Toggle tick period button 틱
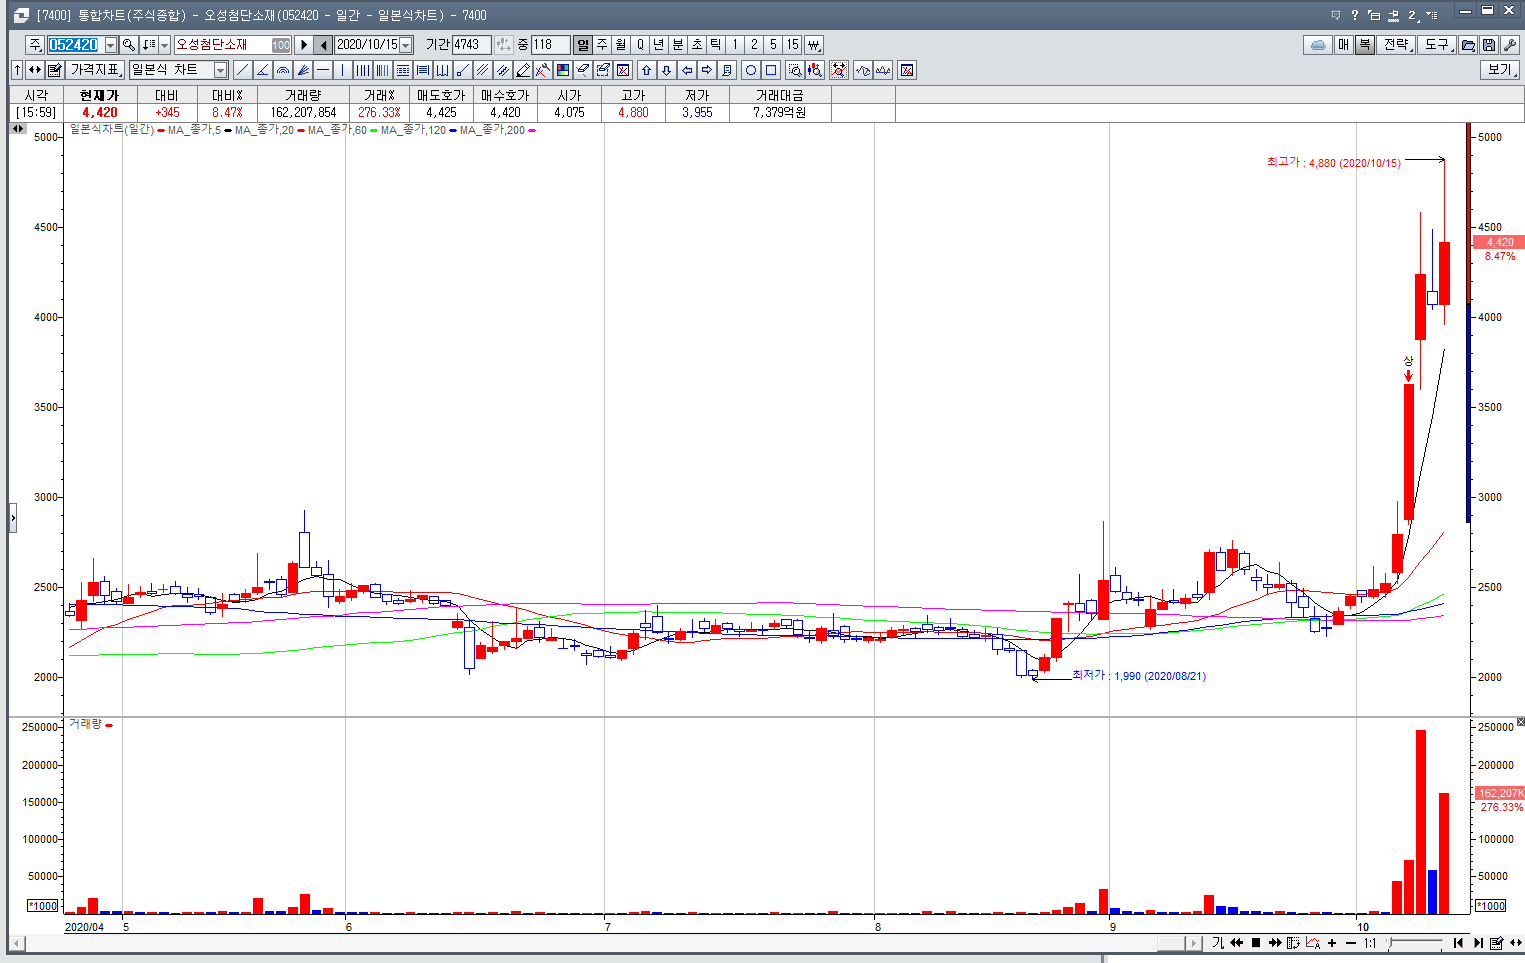The width and height of the screenshot is (1525, 963). [x=716, y=45]
